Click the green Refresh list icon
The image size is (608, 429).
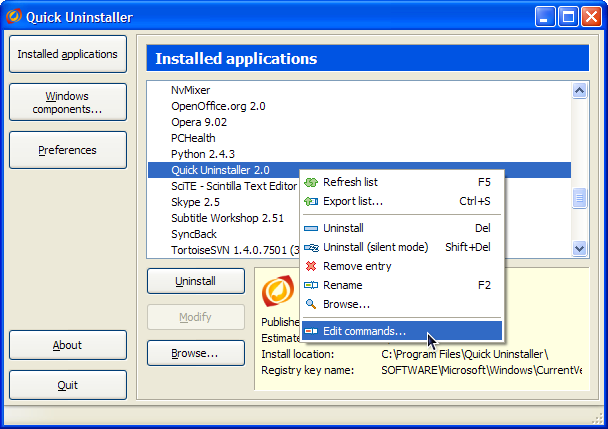[x=311, y=182]
